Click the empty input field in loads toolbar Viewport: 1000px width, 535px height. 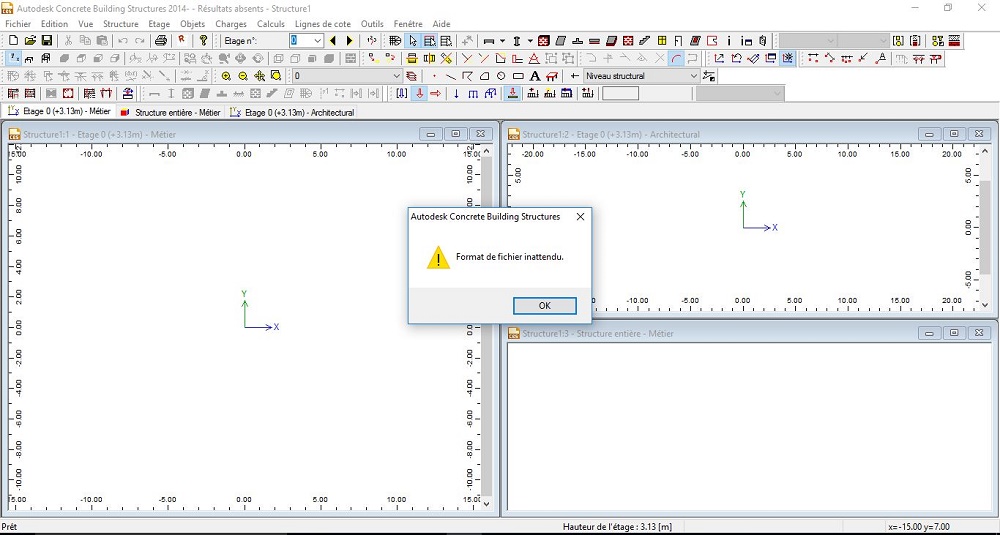coord(620,94)
